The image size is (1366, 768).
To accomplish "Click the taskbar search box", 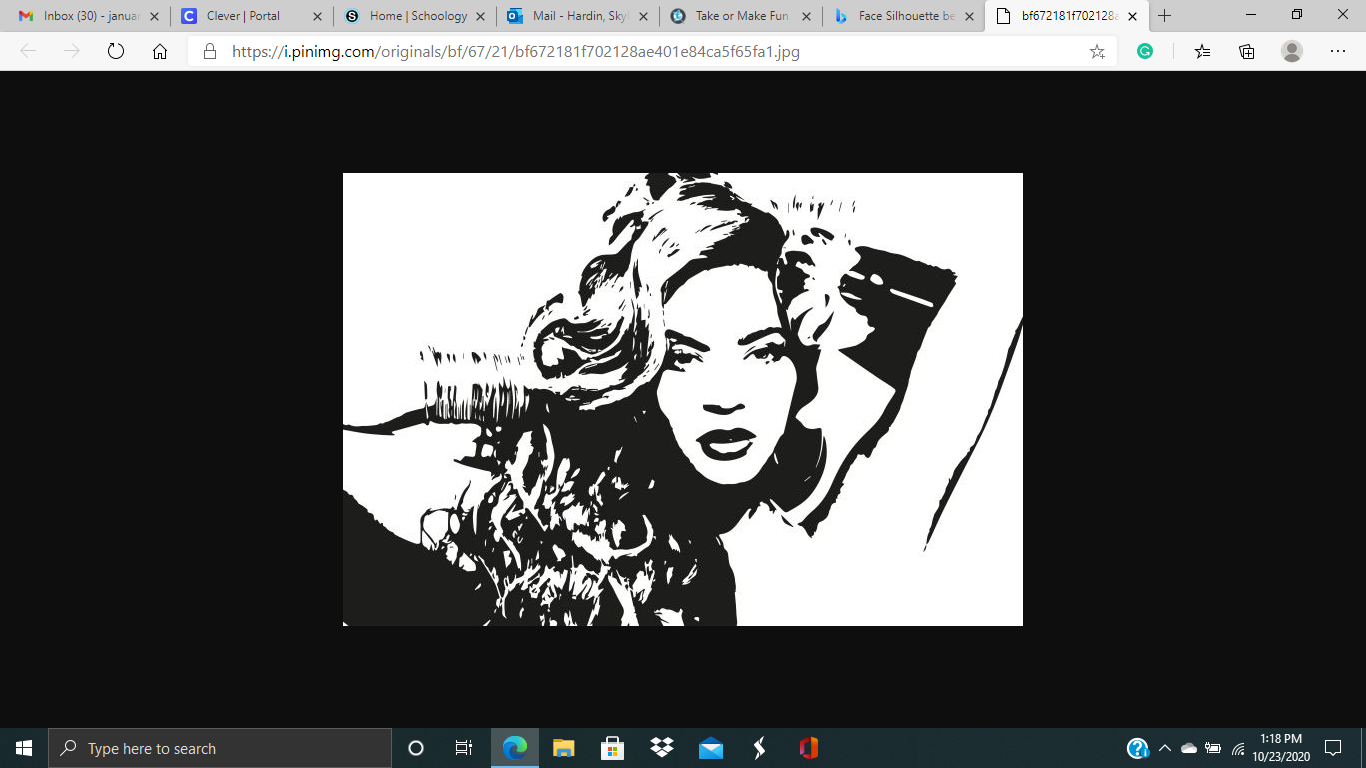I will [x=220, y=748].
